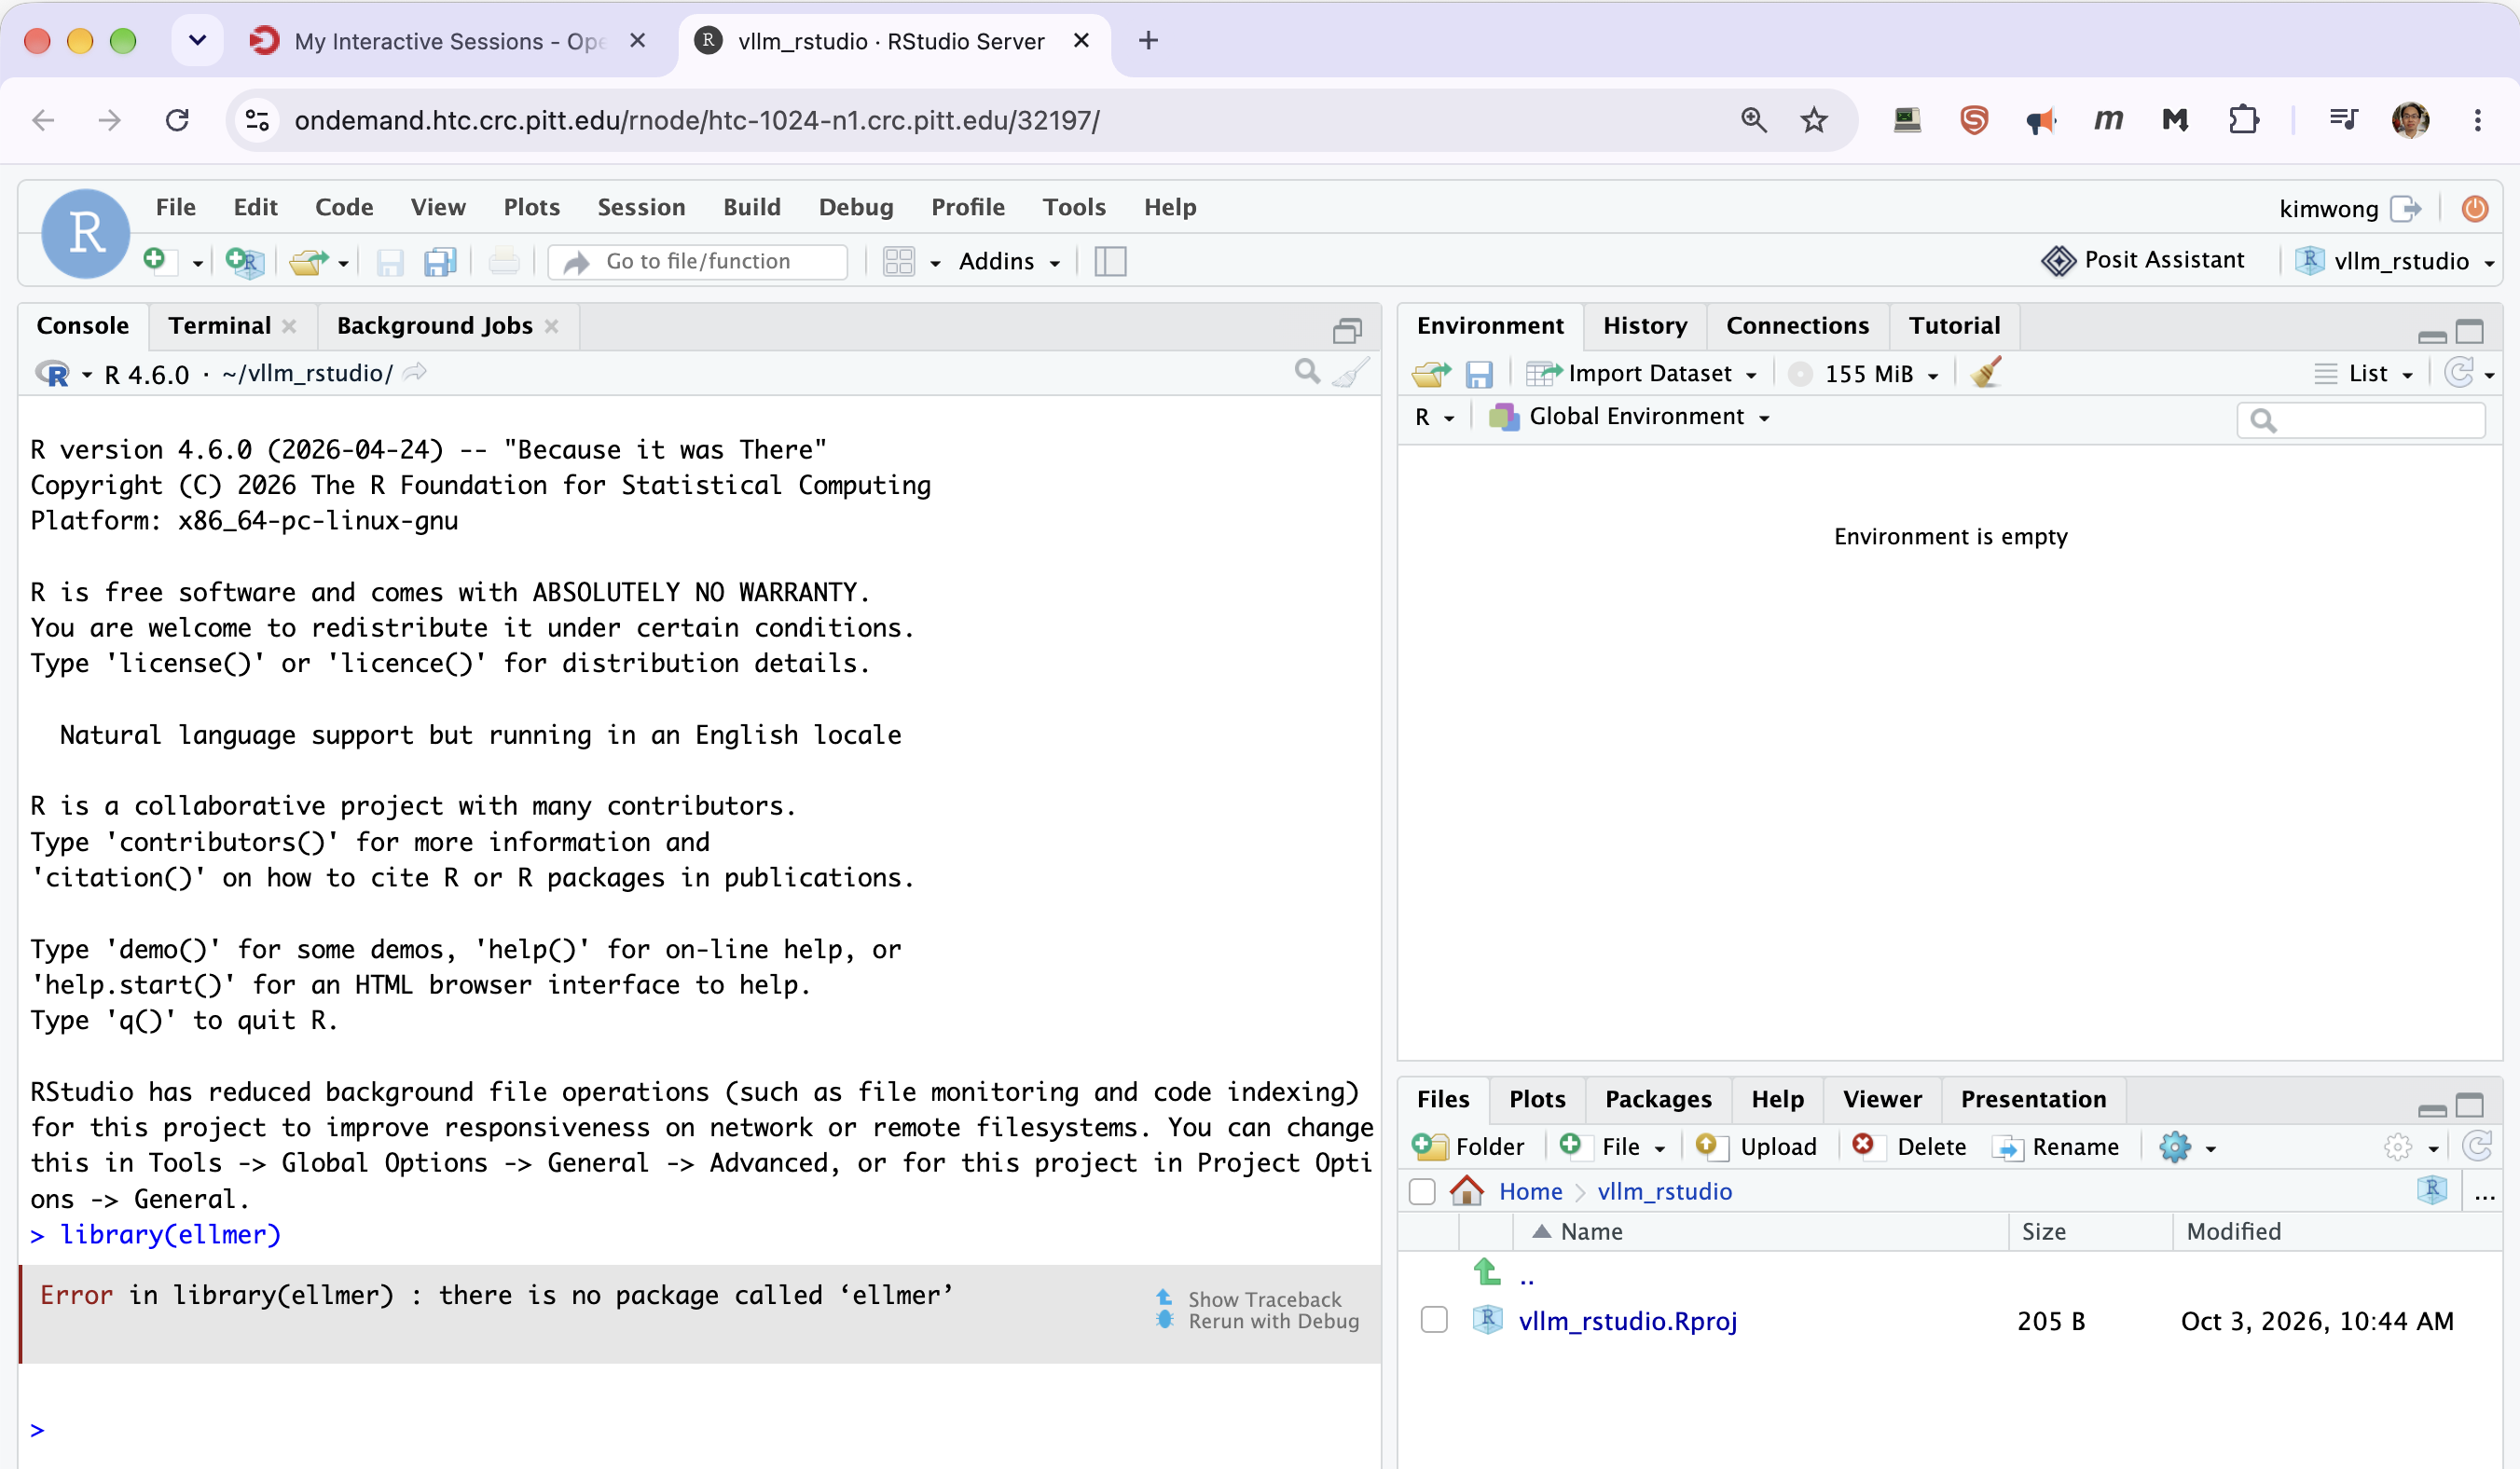
Task: Click Rerun with Debug link
Action: [x=1273, y=1321]
